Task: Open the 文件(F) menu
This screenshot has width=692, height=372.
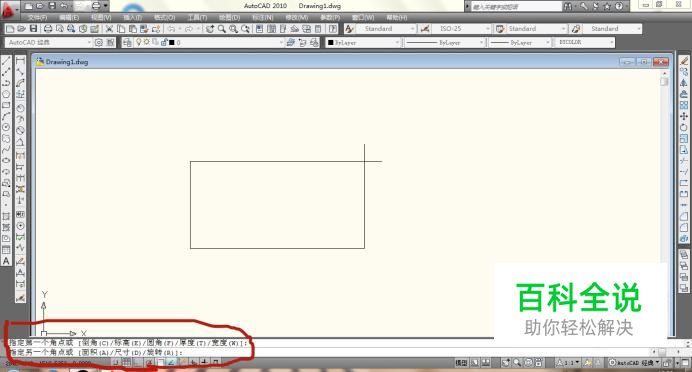Action: coord(37,18)
